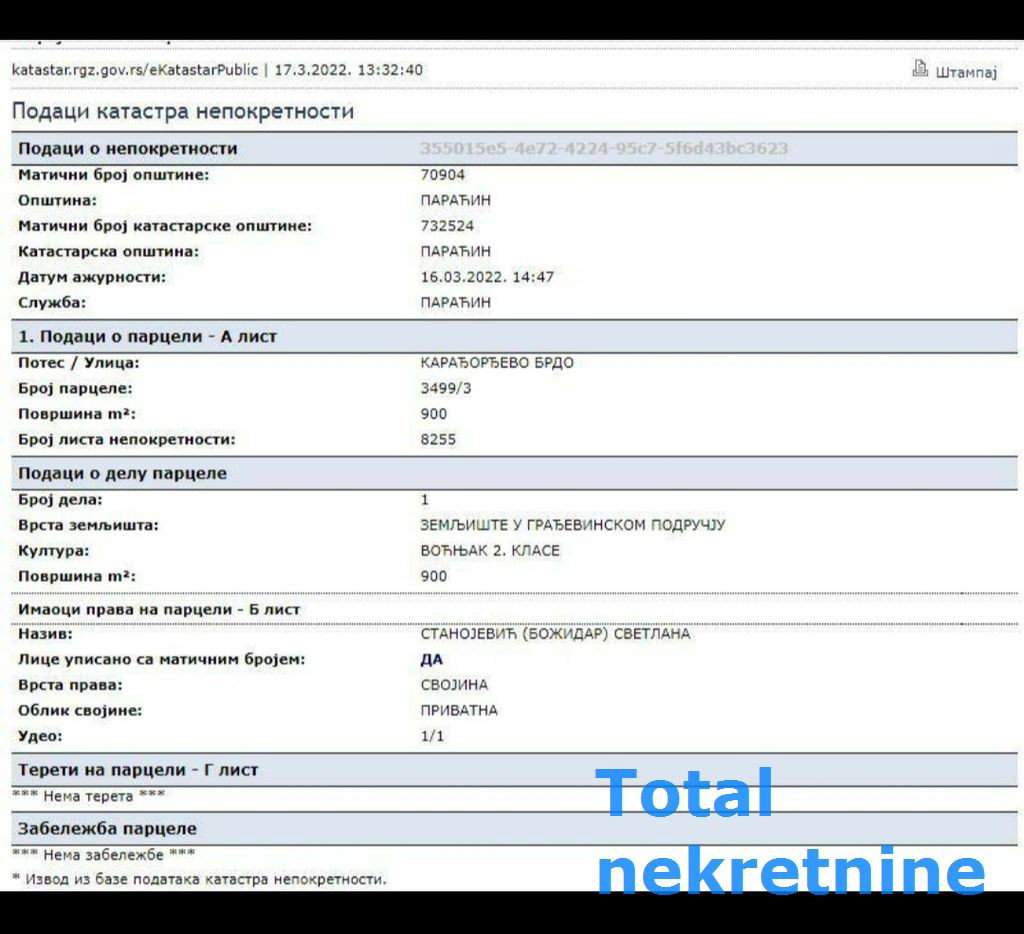Click the КАРАЂОРЂЕВО БРДО street value
Viewport: 1024px width, 934px height.
click(497, 362)
